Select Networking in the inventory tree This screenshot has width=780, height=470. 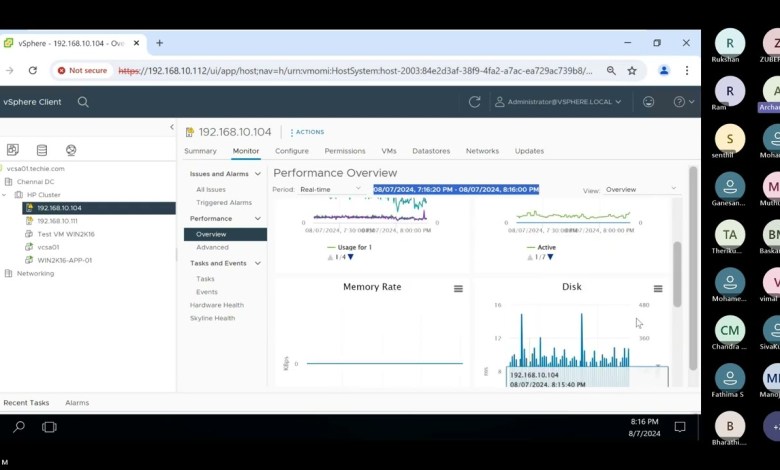coord(35,274)
